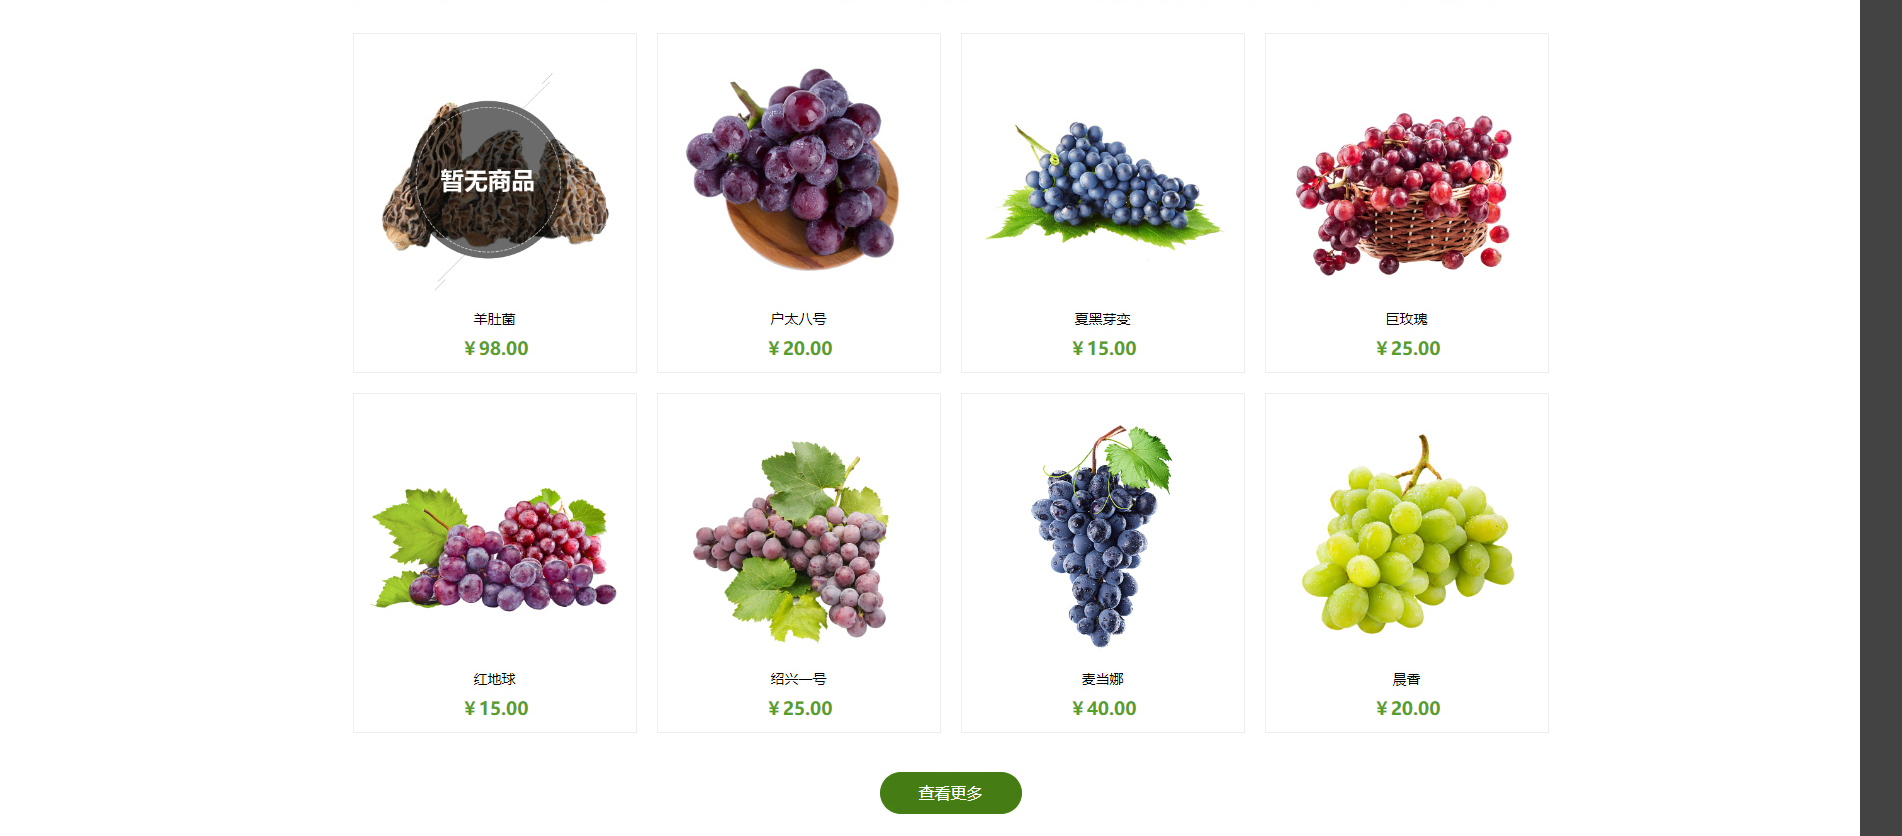The width and height of the screenshot is (1902, 836).
Task: Click the 户太八号 product name
Action: [799, 319]
